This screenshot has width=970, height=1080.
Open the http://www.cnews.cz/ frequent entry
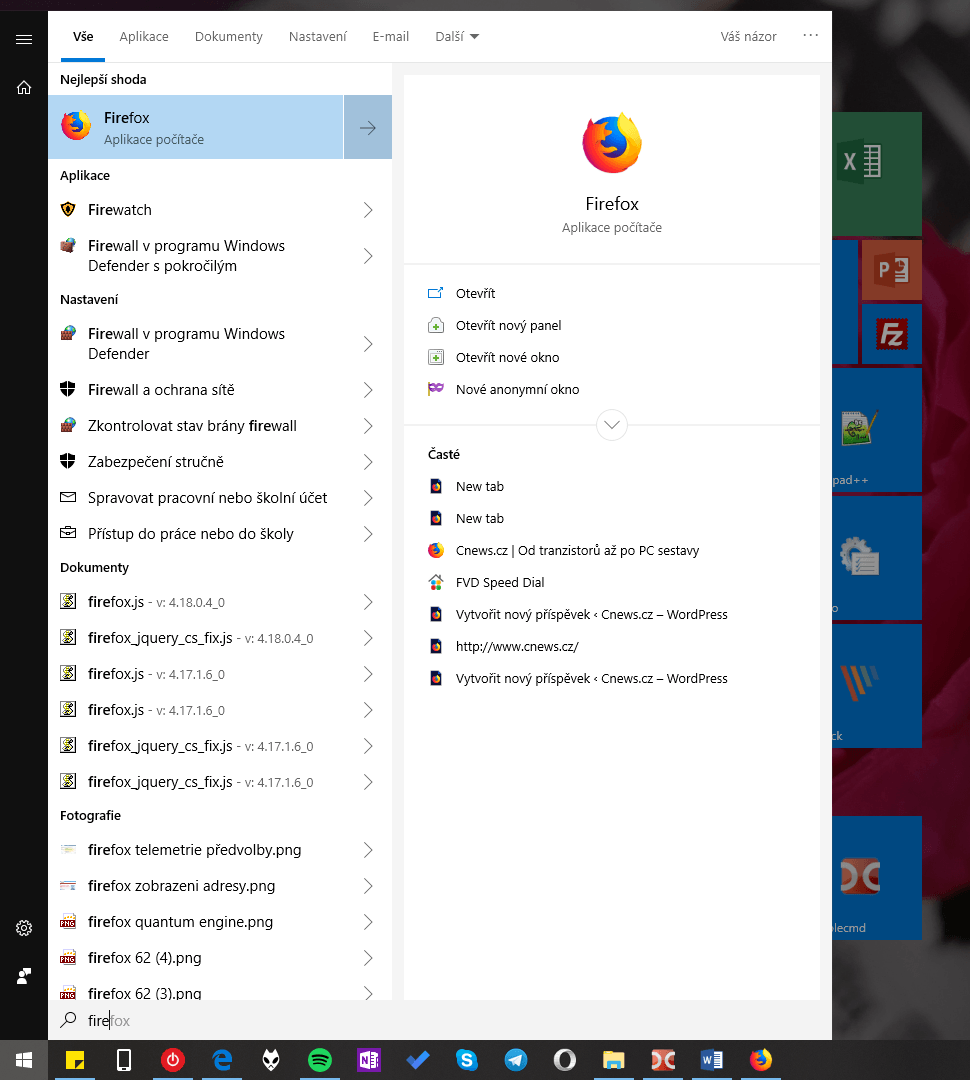point(612,647)
